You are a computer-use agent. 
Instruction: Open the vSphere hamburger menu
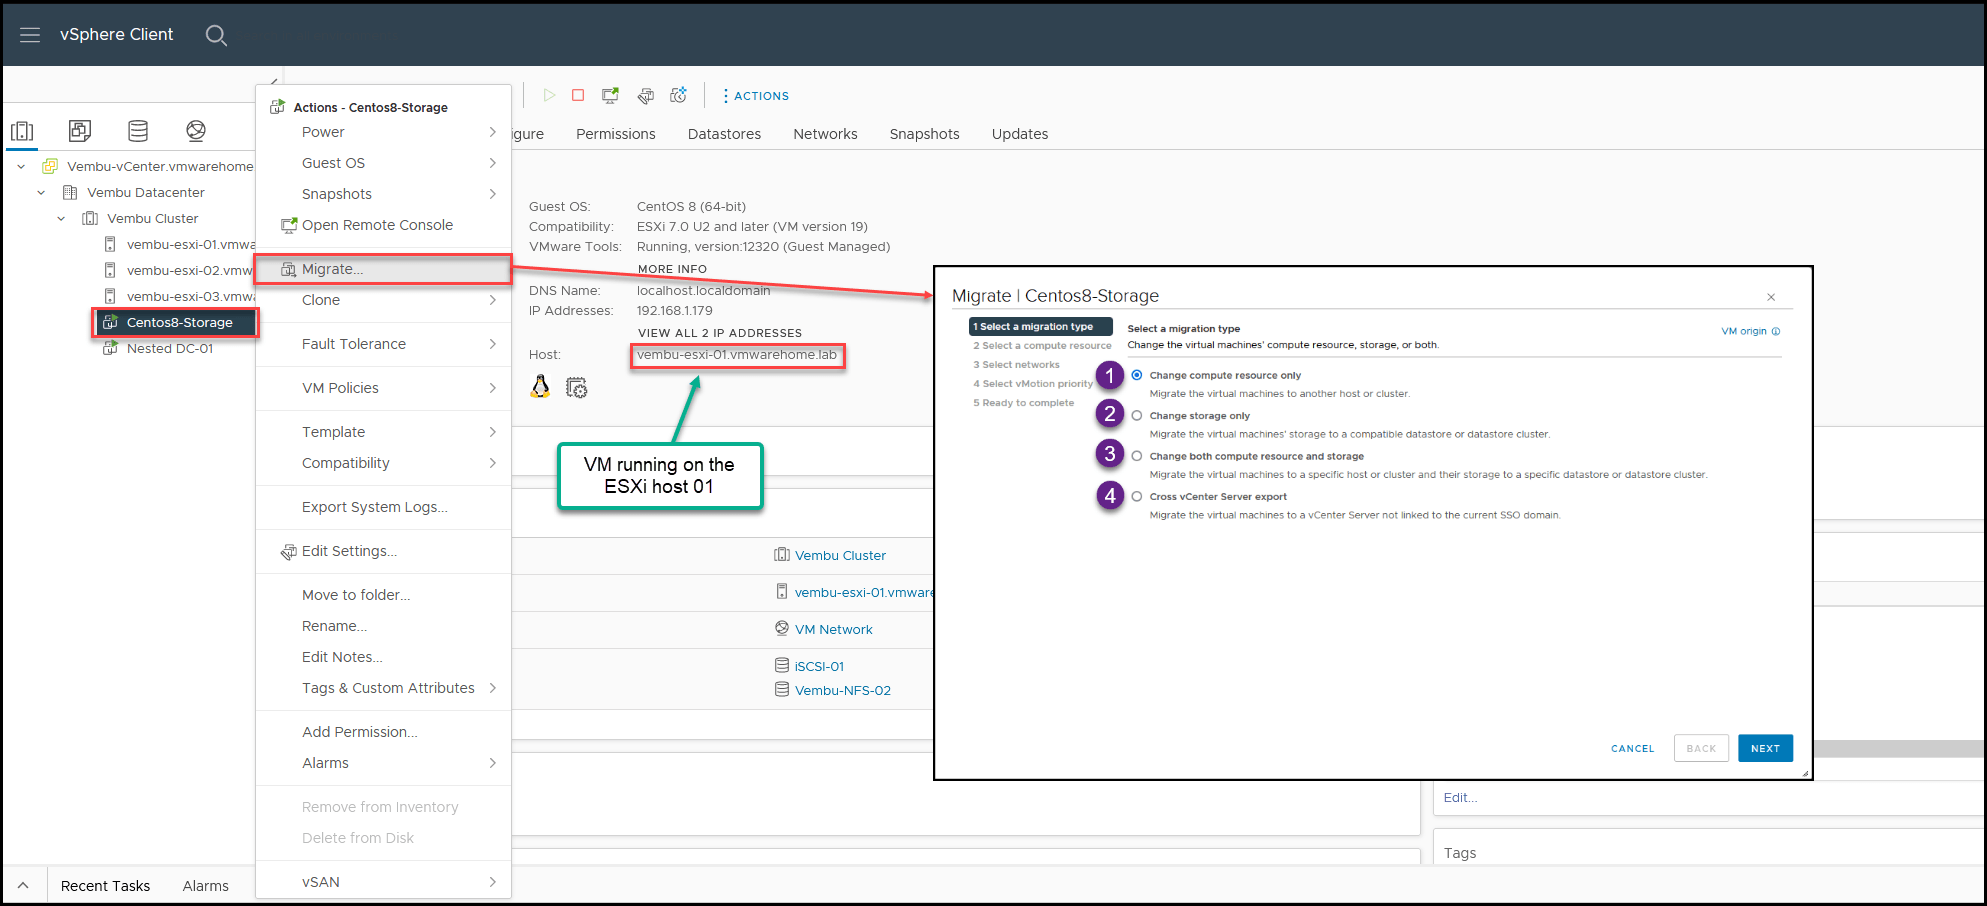coord(30,35)
